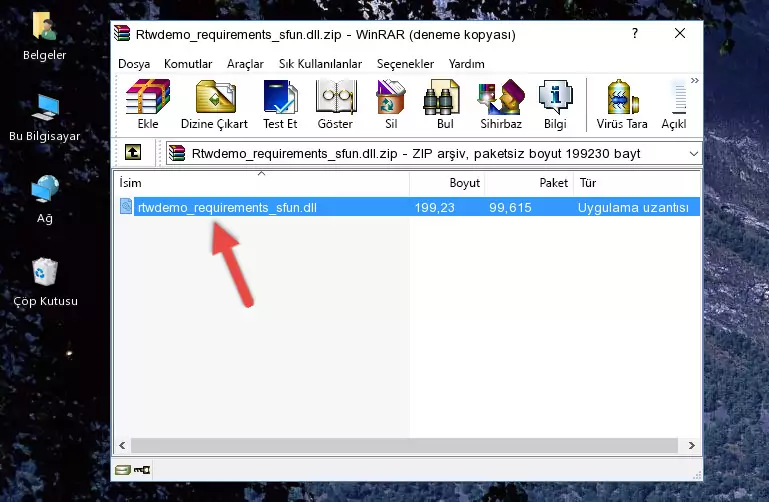
Task: Expand the toolbar overflow chevron
Action: [x=694, y=80]
